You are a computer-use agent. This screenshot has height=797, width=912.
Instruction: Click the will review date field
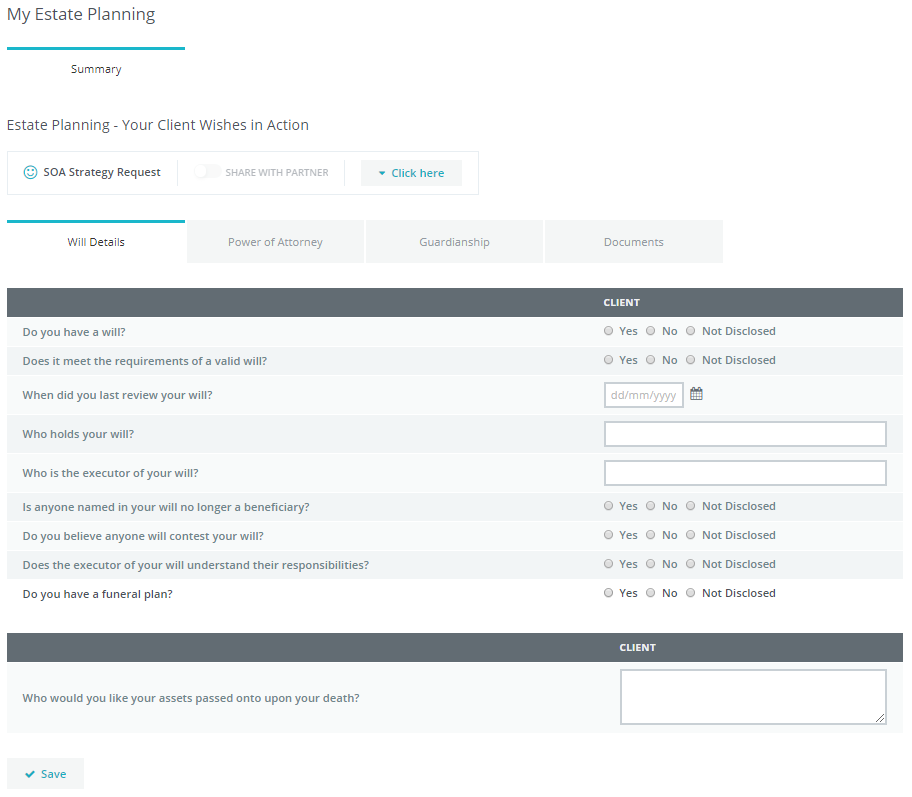(x=643, y=395)
